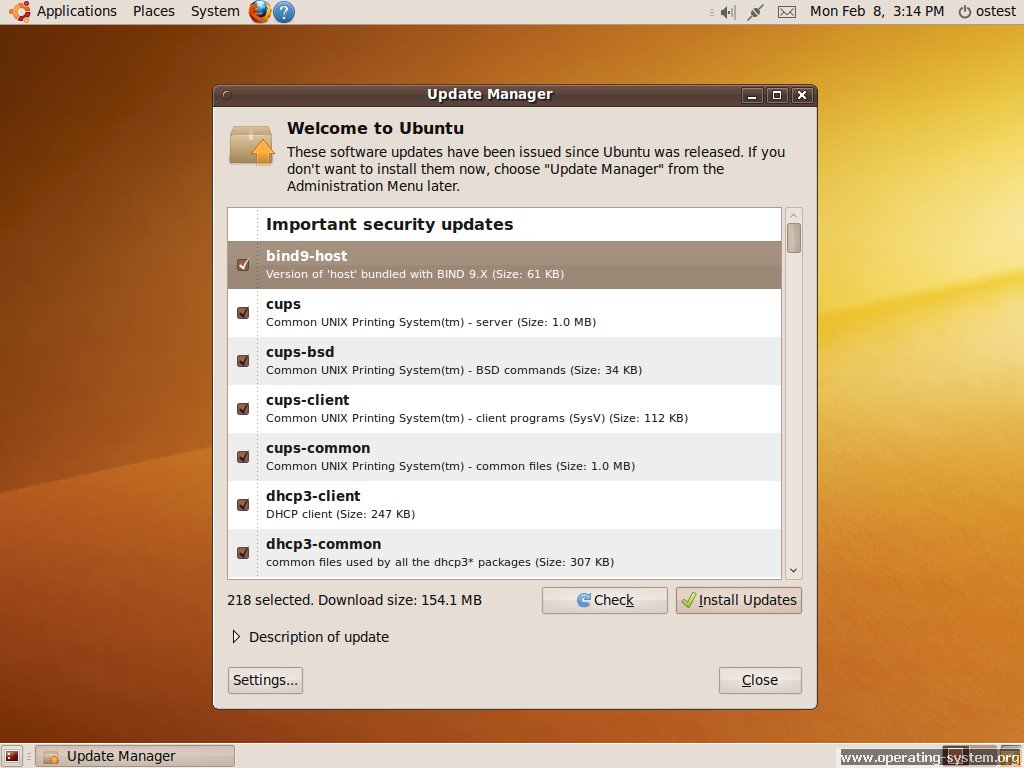Click Install Updates
Viewport: 1024px width, 768px height.
click(739, 600)
